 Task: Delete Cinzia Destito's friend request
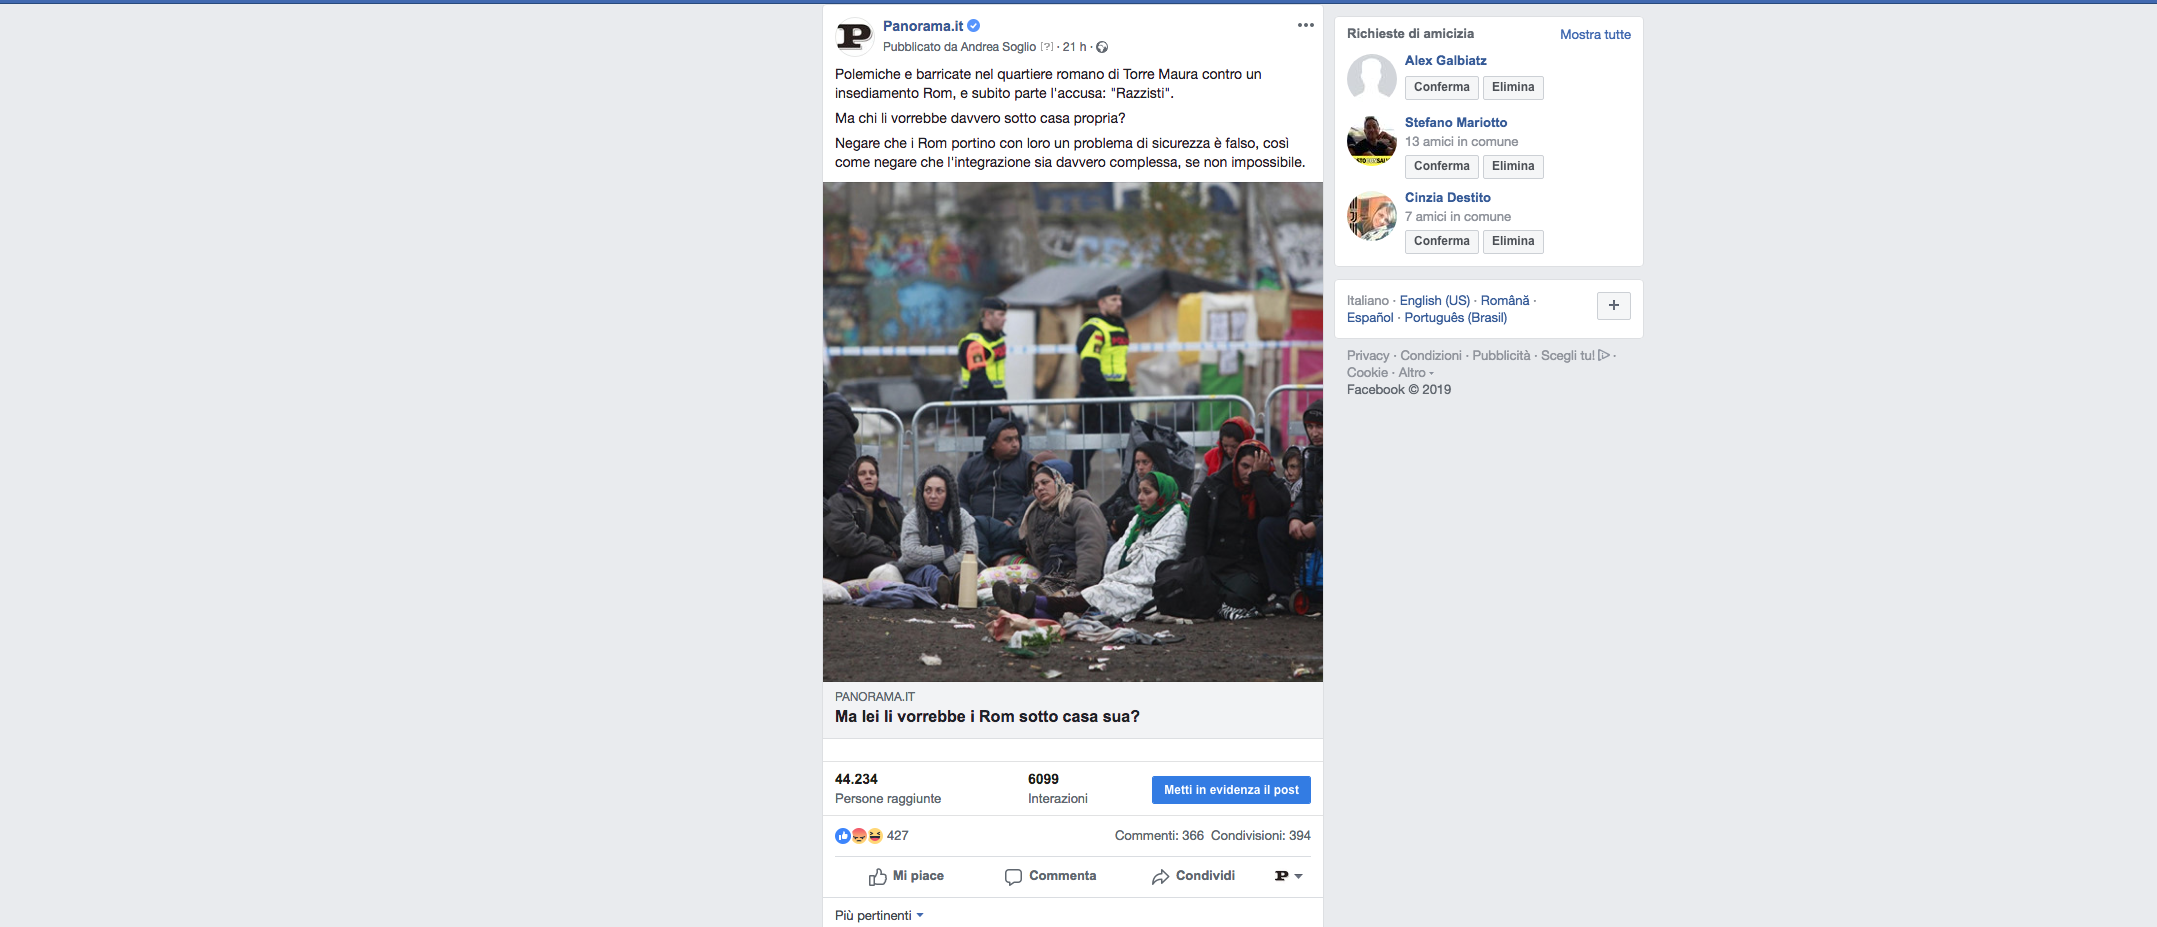(1512, 242)
